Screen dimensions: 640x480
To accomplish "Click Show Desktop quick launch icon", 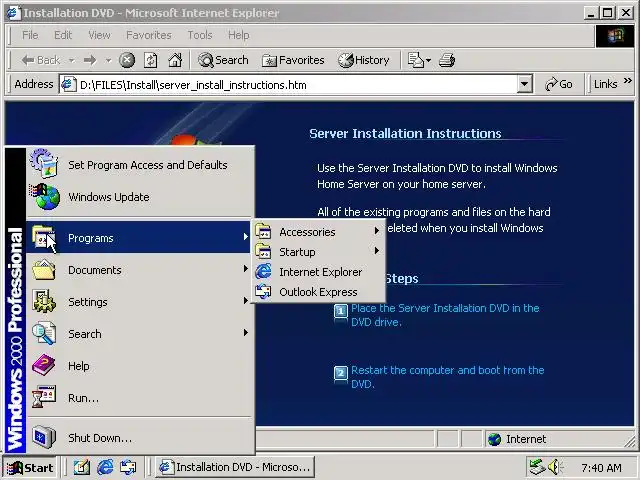I will tap(81, 467).
